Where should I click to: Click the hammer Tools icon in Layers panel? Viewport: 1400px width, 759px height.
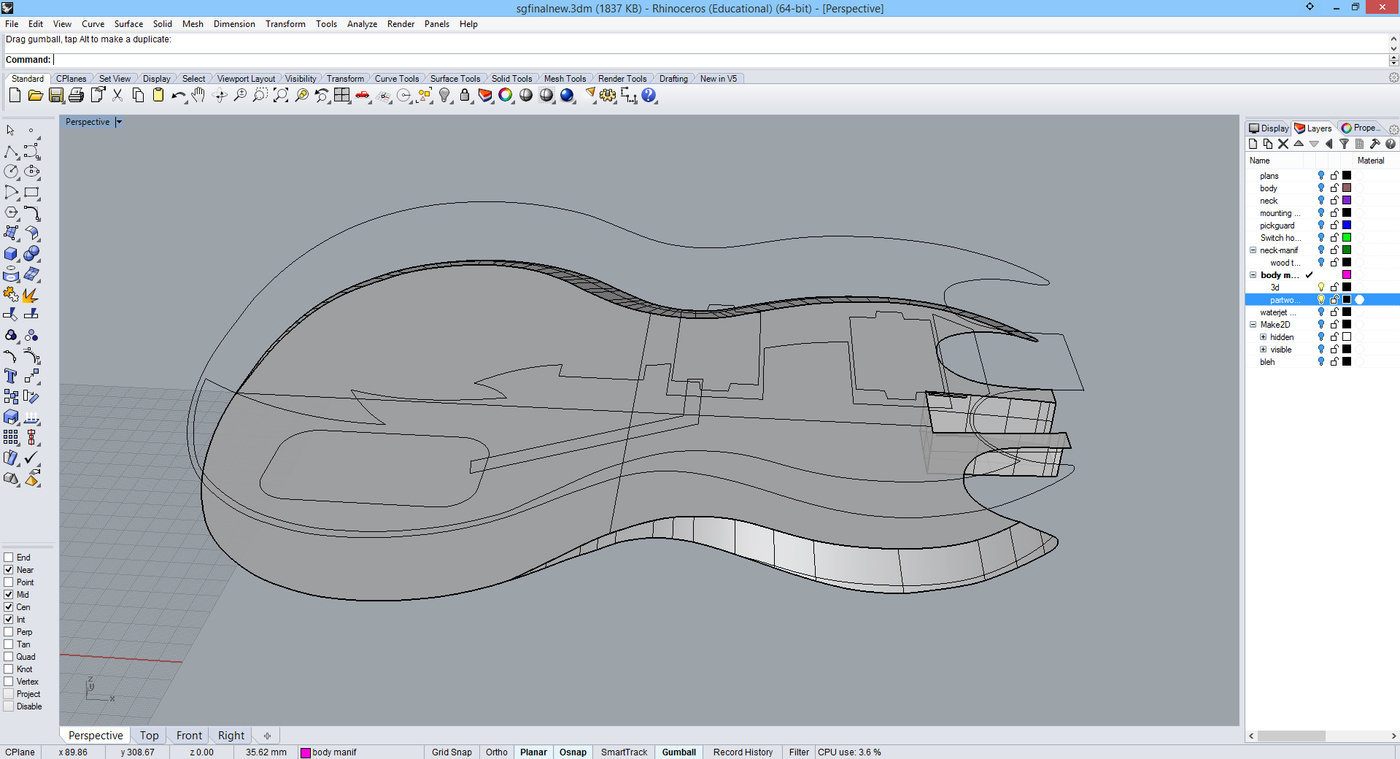pyautogui.click(x=1375, y=144)
